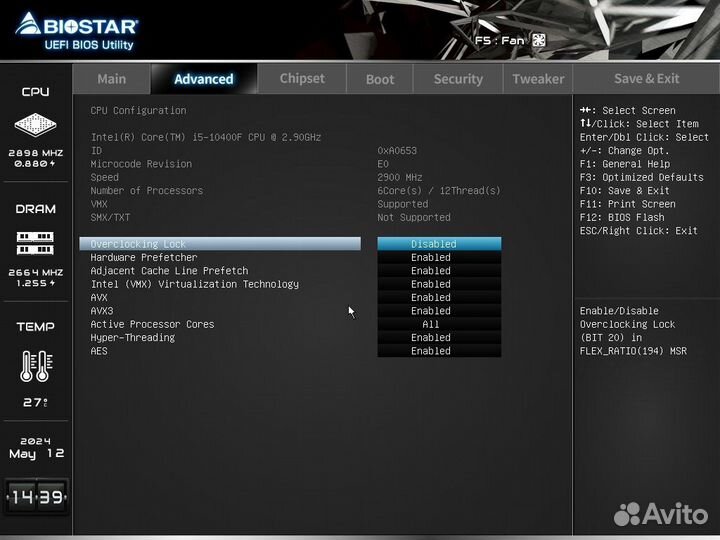The width and height of the screenshot is (720, 540).
Task: Select the Overclocking Lock row
Action: tap(220, 244)
